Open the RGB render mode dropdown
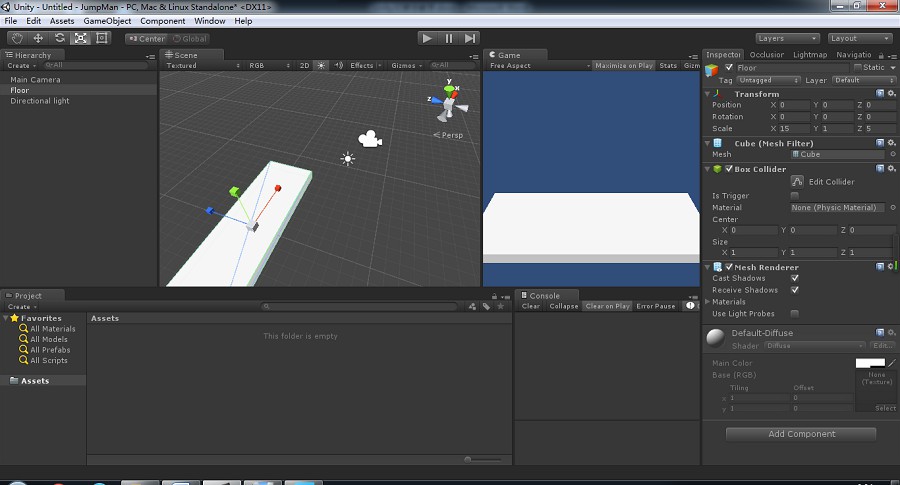The image size is (900, 485). [x=269, y=65]
